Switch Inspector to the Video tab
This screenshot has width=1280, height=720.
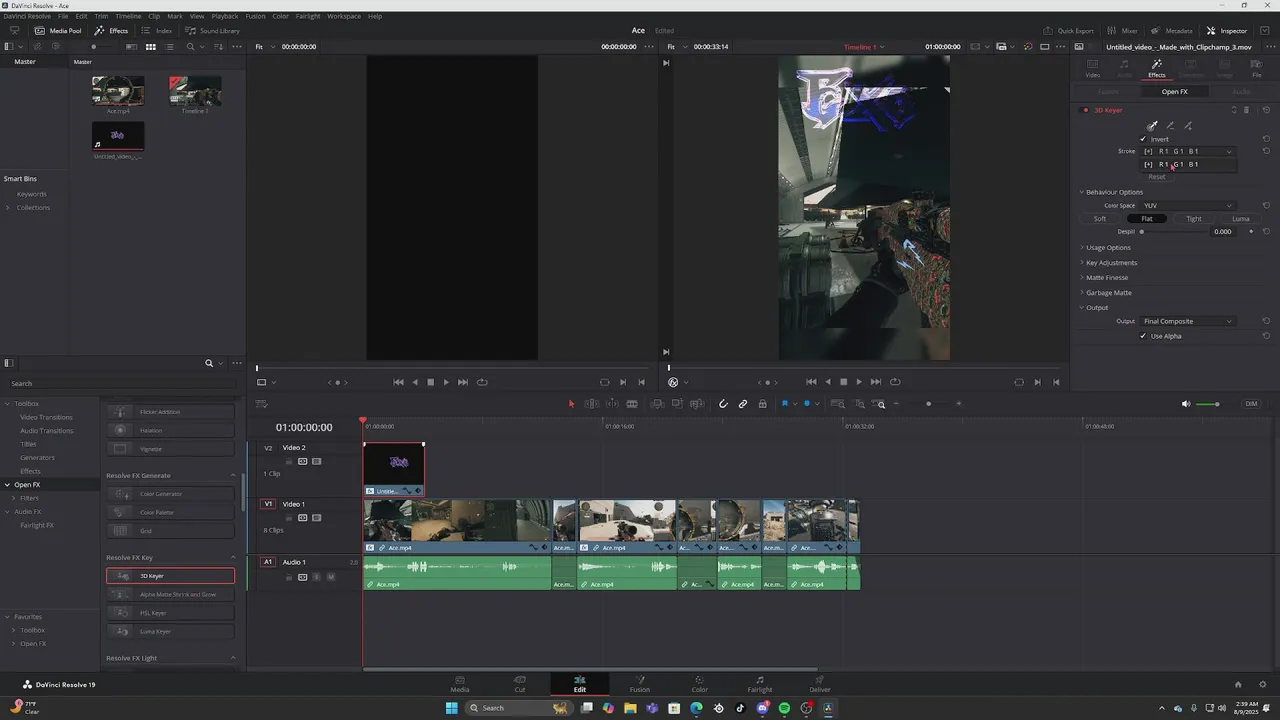(1093, 68)
